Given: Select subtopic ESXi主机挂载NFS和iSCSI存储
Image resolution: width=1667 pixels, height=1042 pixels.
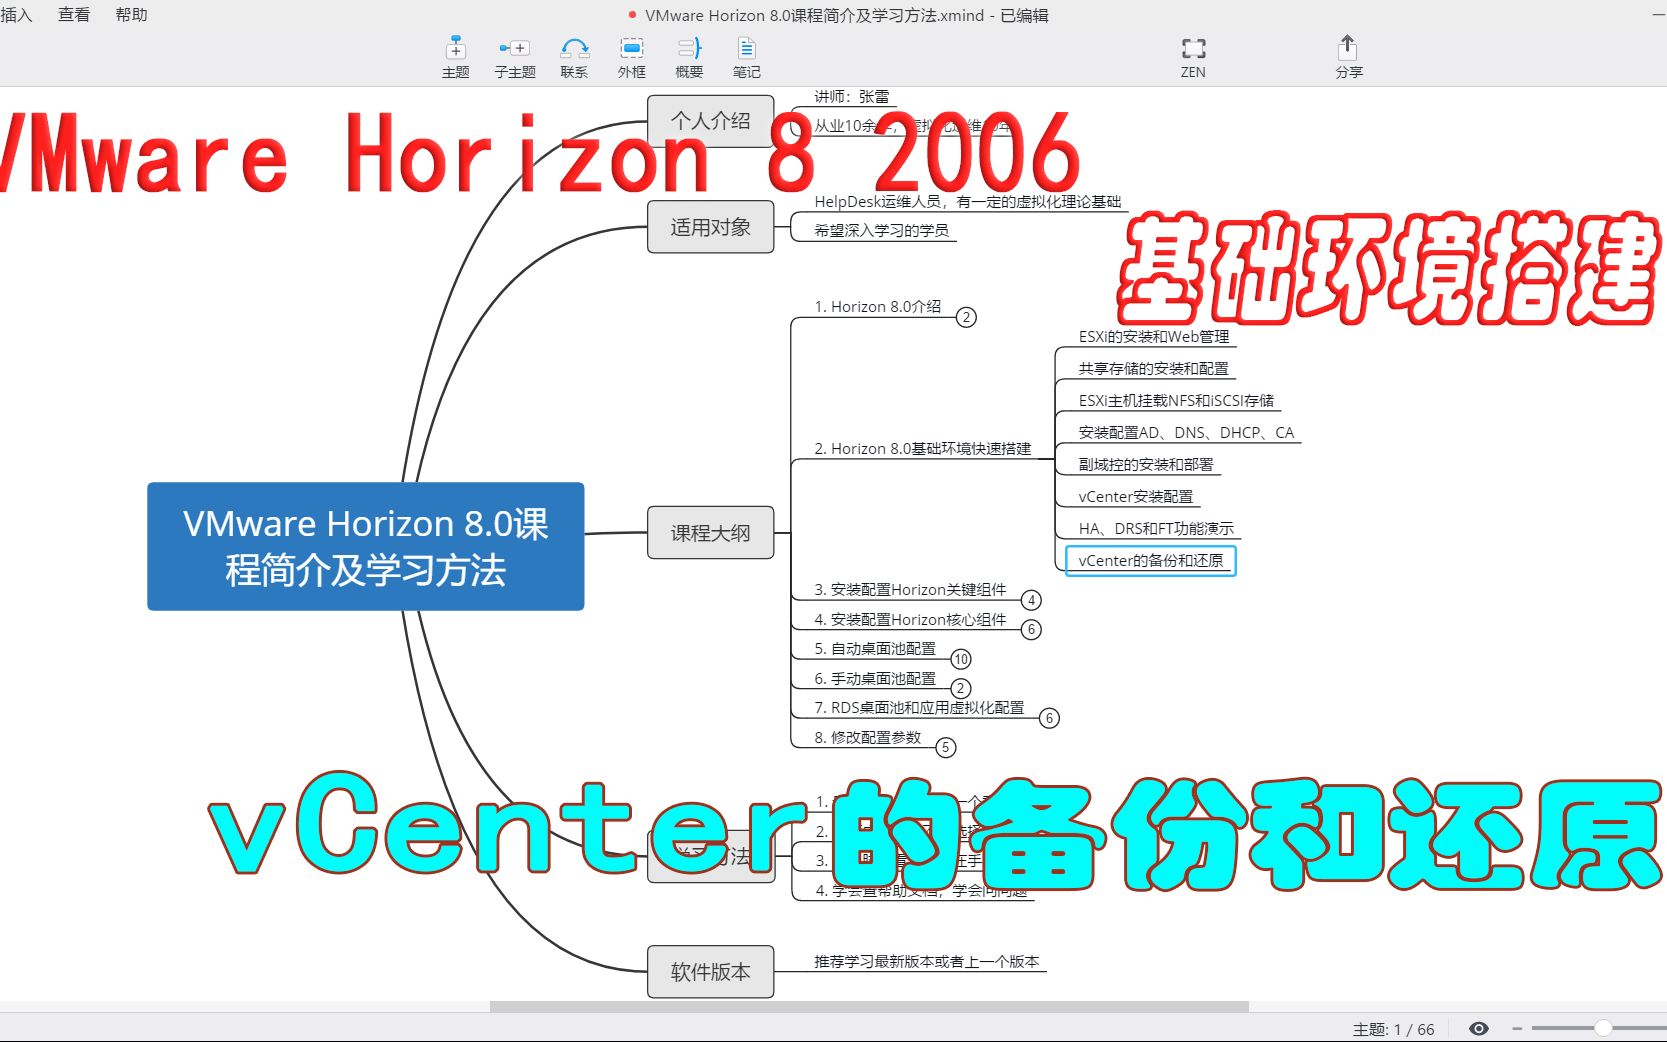Looking at the screenshot, I should click(x=1176, y=401).
